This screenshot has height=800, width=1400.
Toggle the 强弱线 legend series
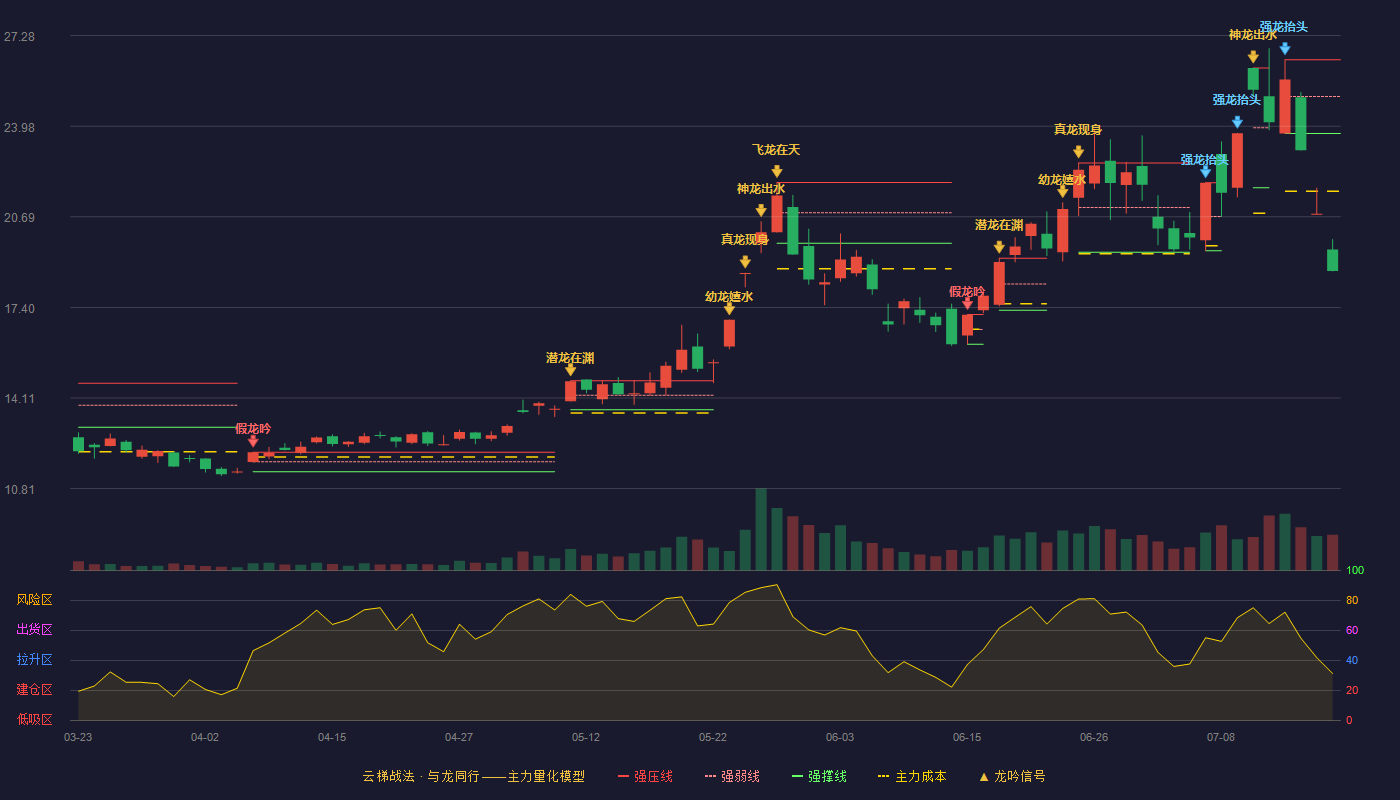732,776
